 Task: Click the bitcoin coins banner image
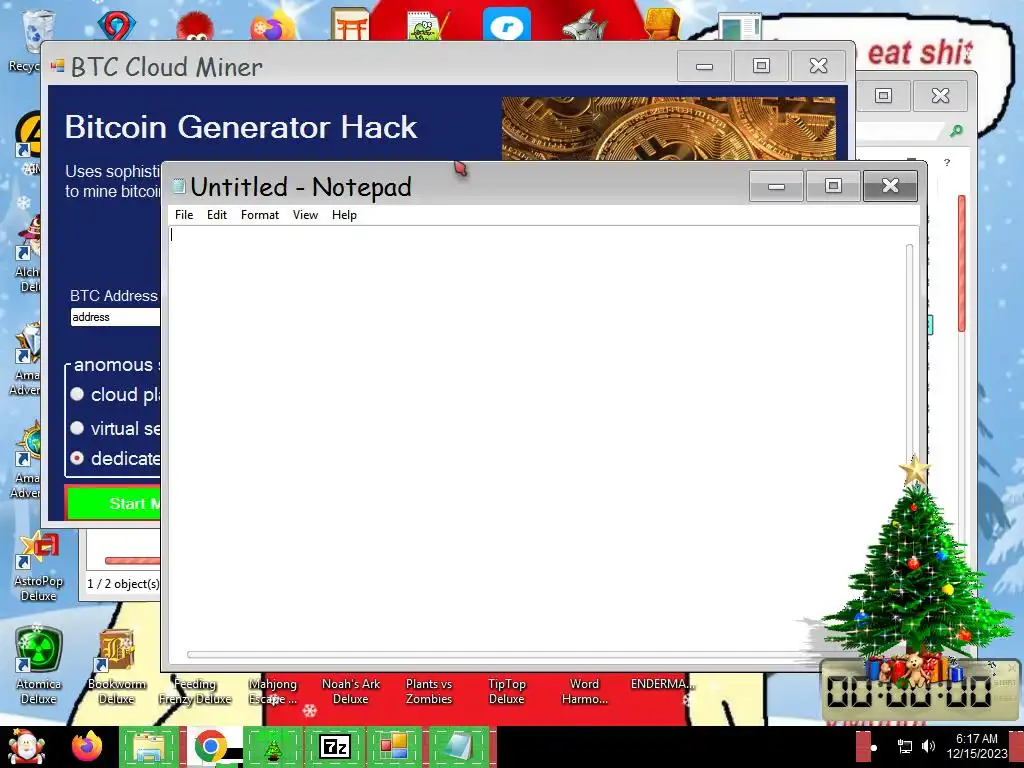(668, 129)
